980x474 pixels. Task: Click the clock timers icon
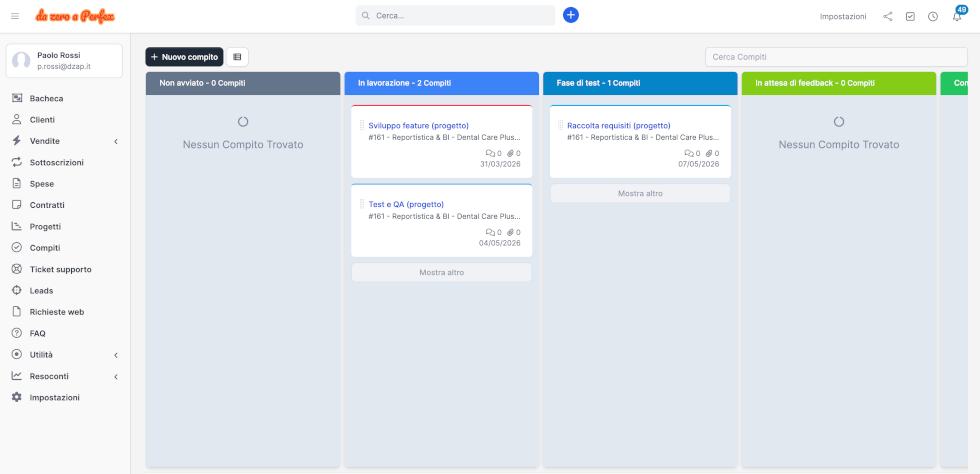(933, 16)
